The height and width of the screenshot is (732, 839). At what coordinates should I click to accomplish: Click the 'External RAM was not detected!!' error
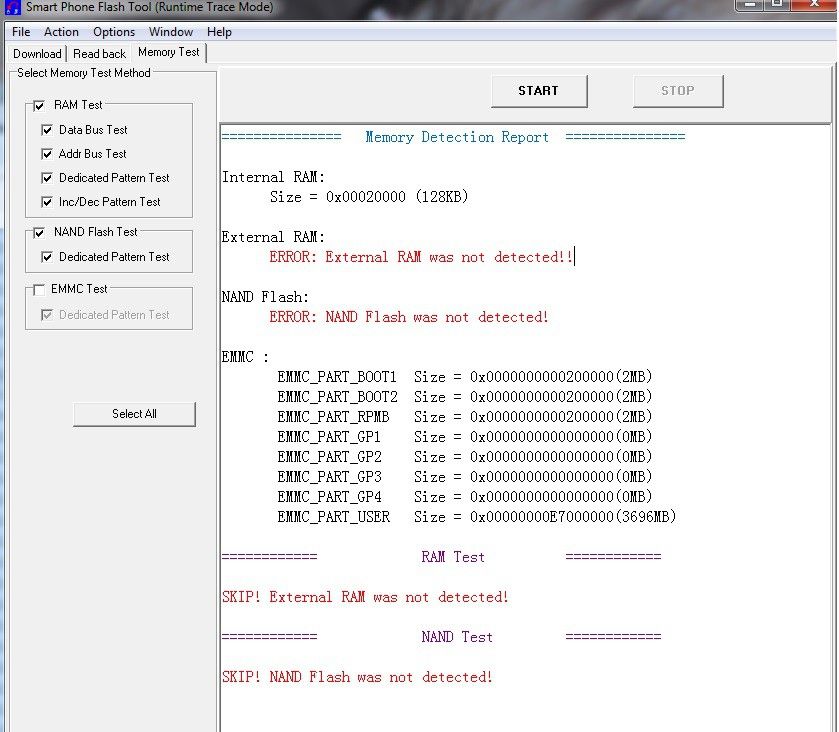[x=421, y=257]
